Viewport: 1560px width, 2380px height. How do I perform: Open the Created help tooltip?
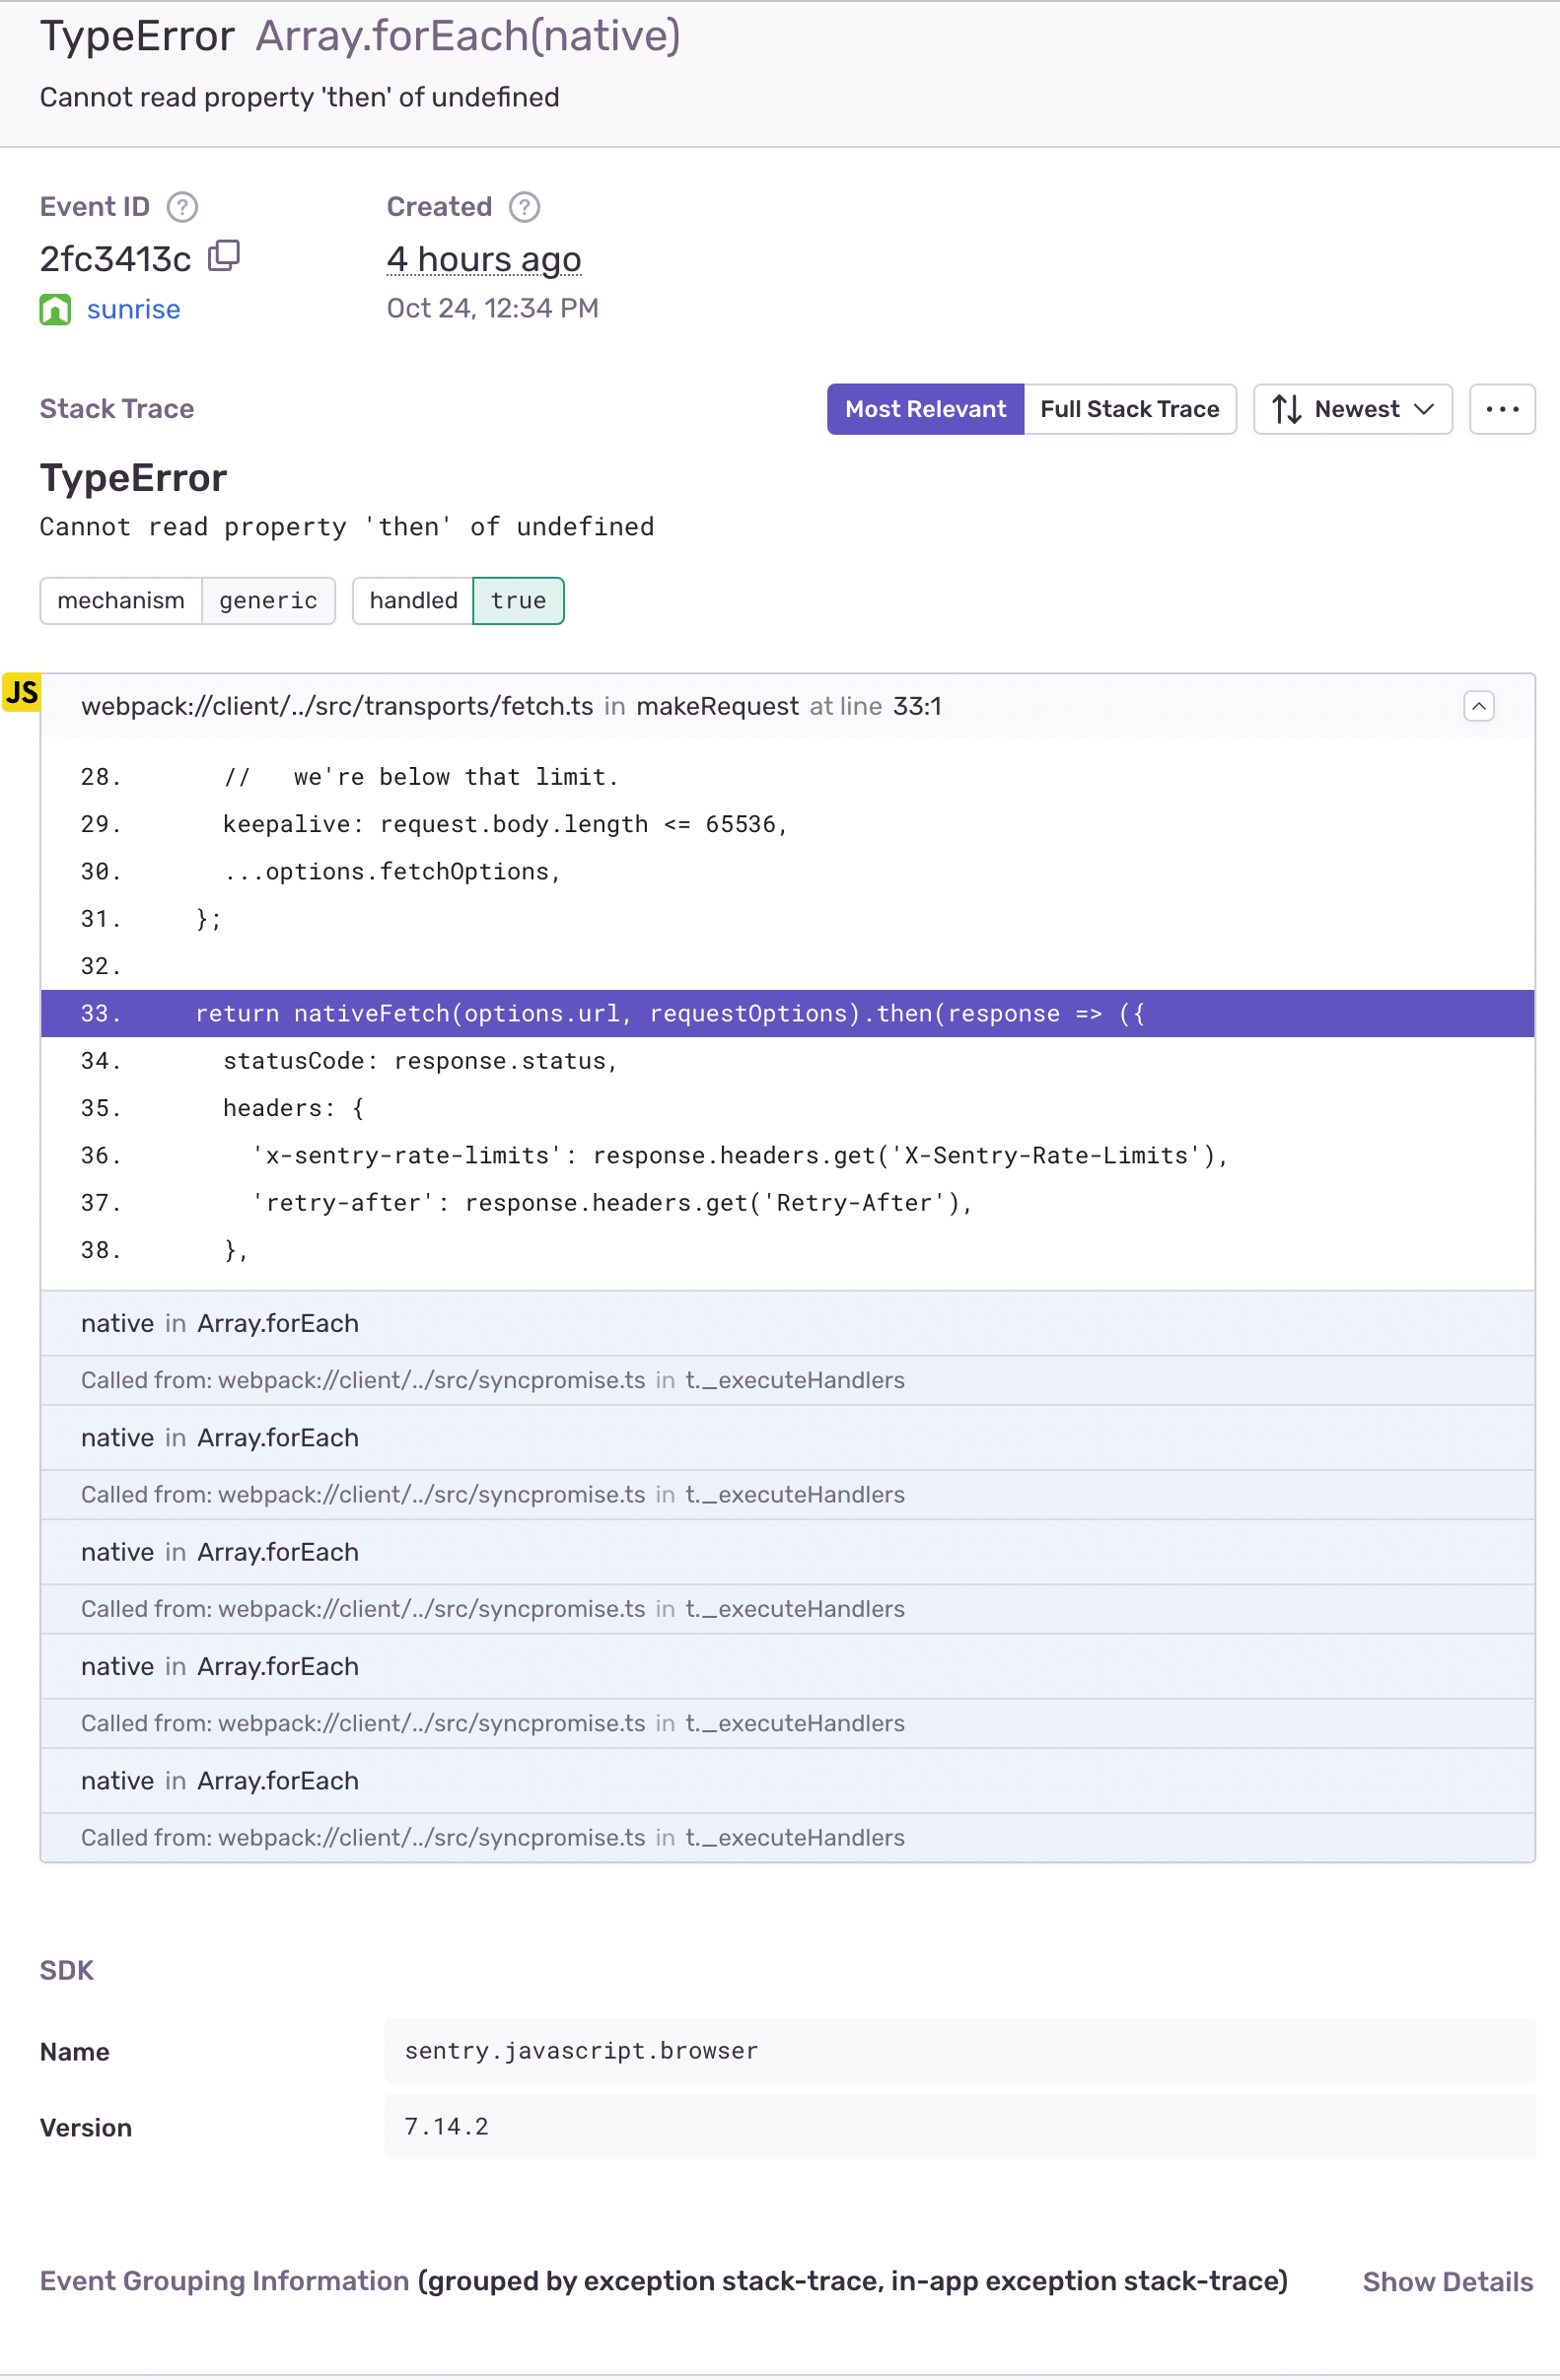[526, 206]
